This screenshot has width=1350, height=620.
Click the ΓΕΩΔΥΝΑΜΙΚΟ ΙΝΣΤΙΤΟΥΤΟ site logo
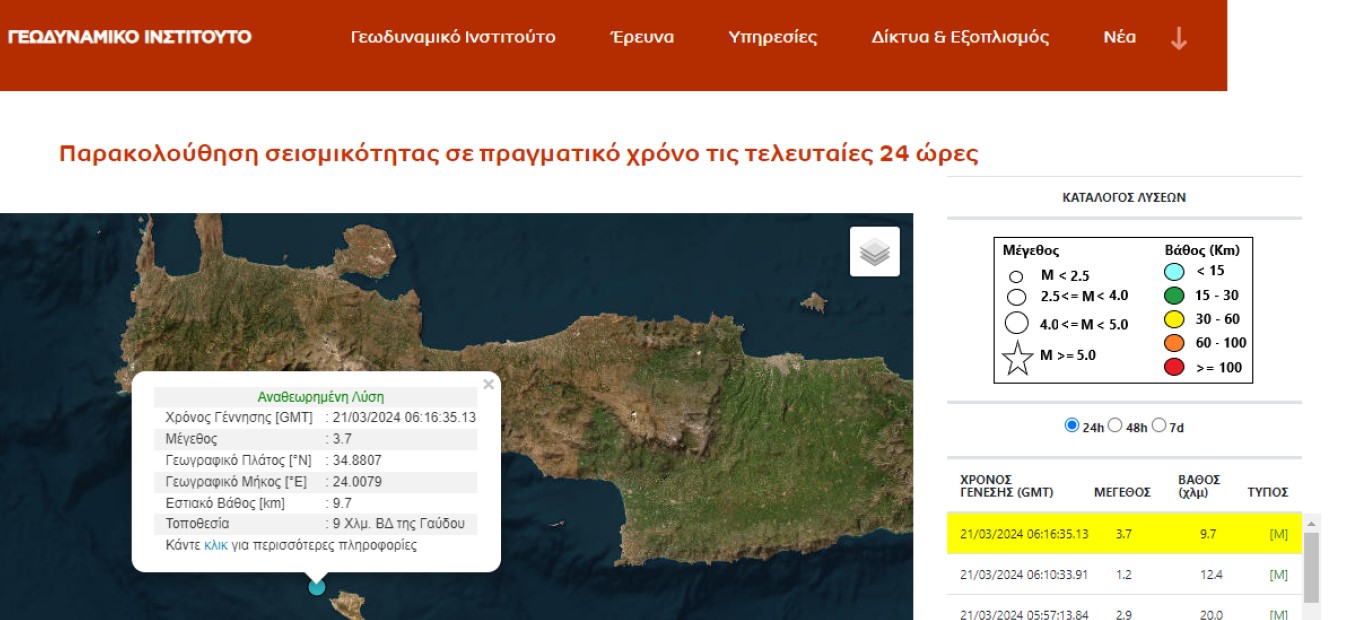tap(129, 37)
